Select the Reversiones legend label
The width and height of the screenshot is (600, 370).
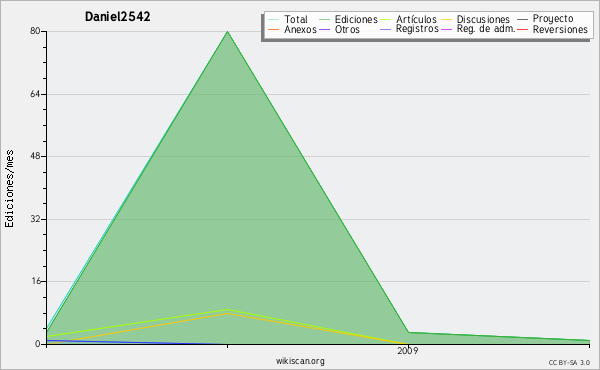(560, 29)
